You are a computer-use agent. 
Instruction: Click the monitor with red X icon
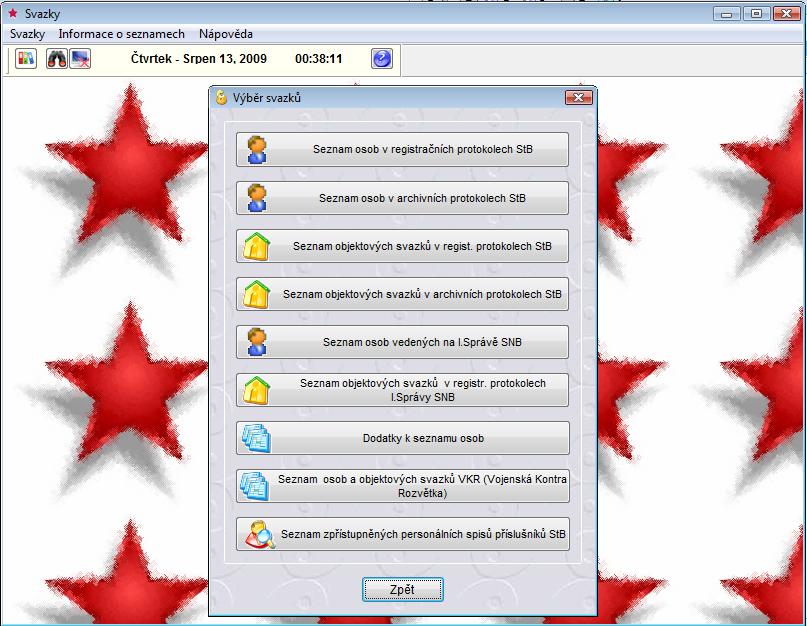pos(80,59)
